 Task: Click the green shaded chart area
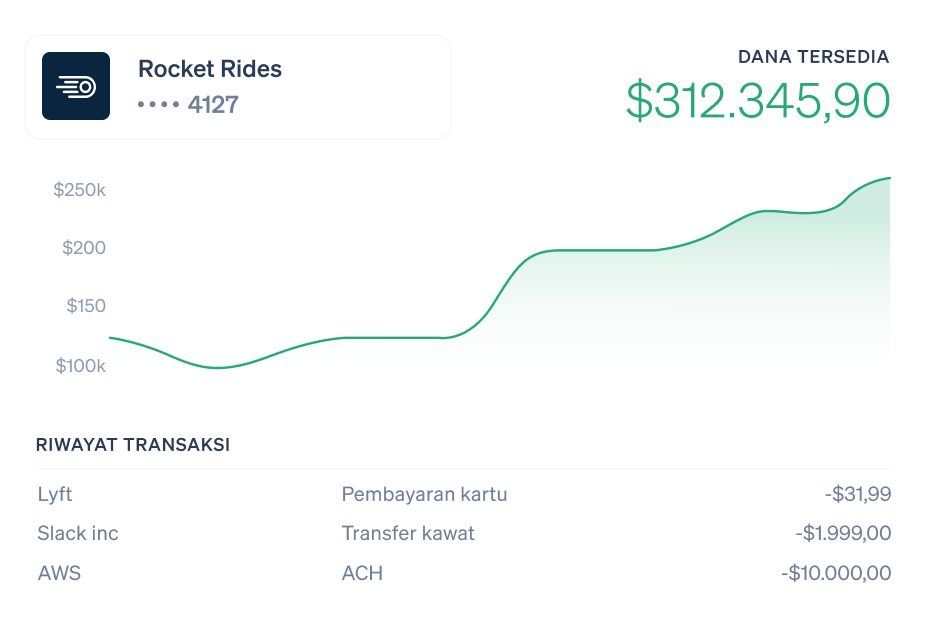click(689, 300)
